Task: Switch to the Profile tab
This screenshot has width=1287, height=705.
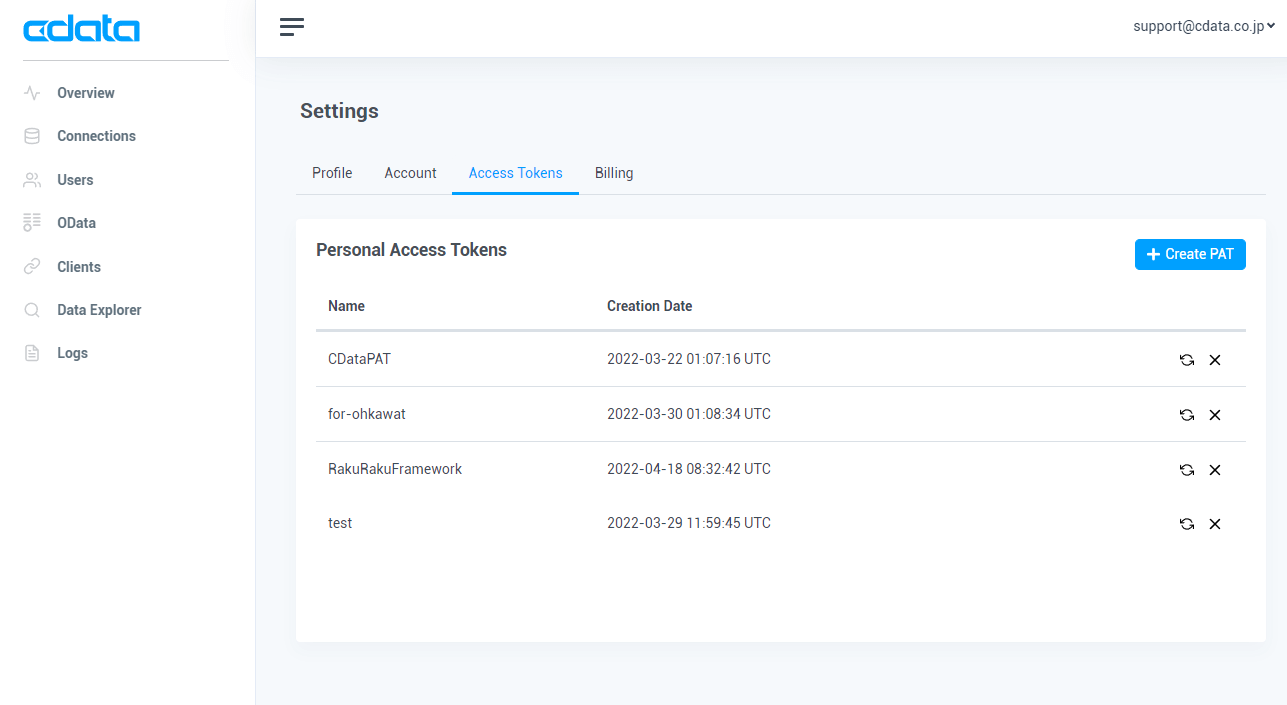Action: [x=332, y=173]
